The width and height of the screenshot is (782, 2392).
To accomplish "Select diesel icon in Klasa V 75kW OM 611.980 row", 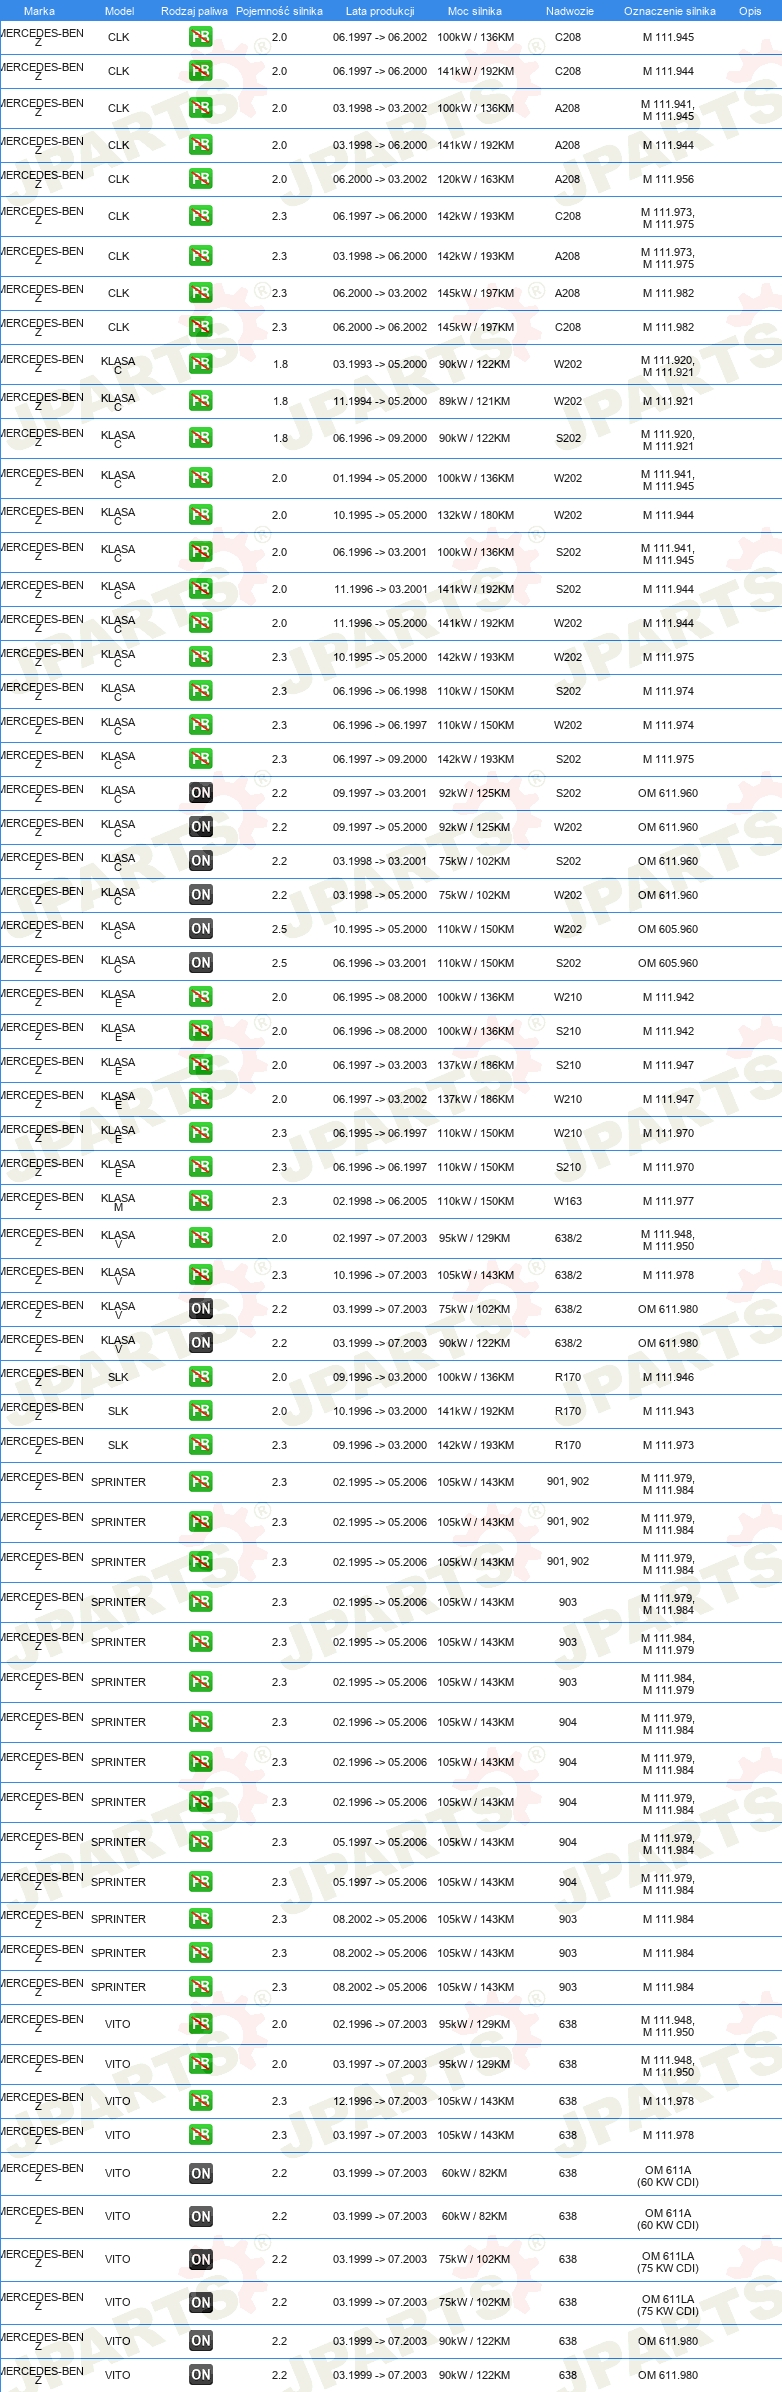I will 200,1309.
